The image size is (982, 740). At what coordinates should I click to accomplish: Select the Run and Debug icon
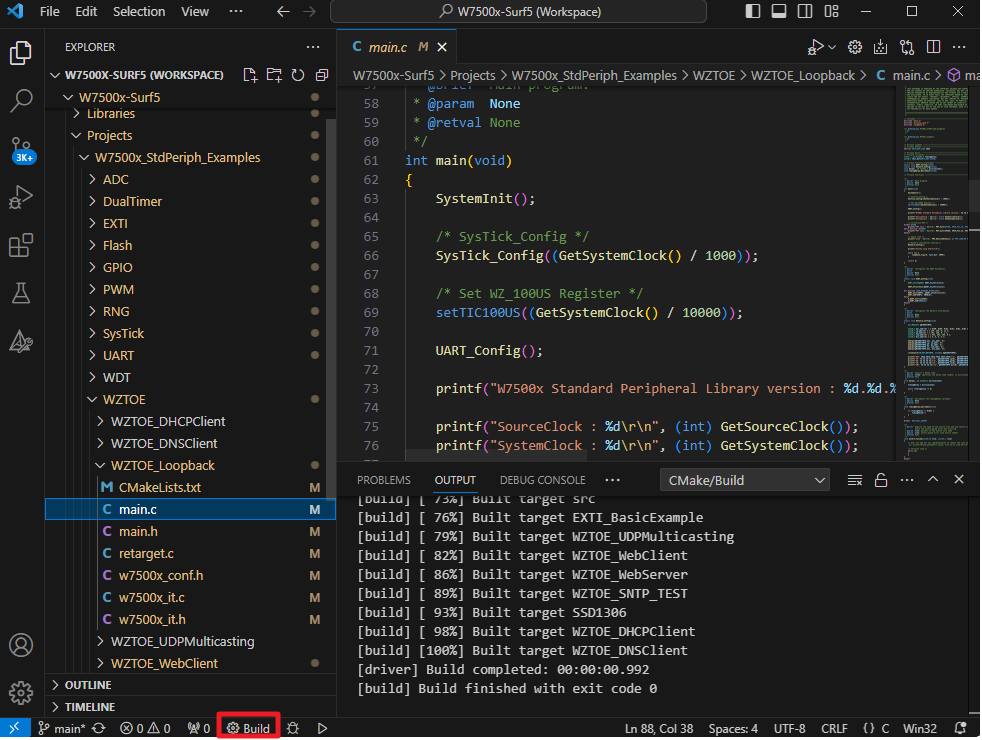point(22,198)
